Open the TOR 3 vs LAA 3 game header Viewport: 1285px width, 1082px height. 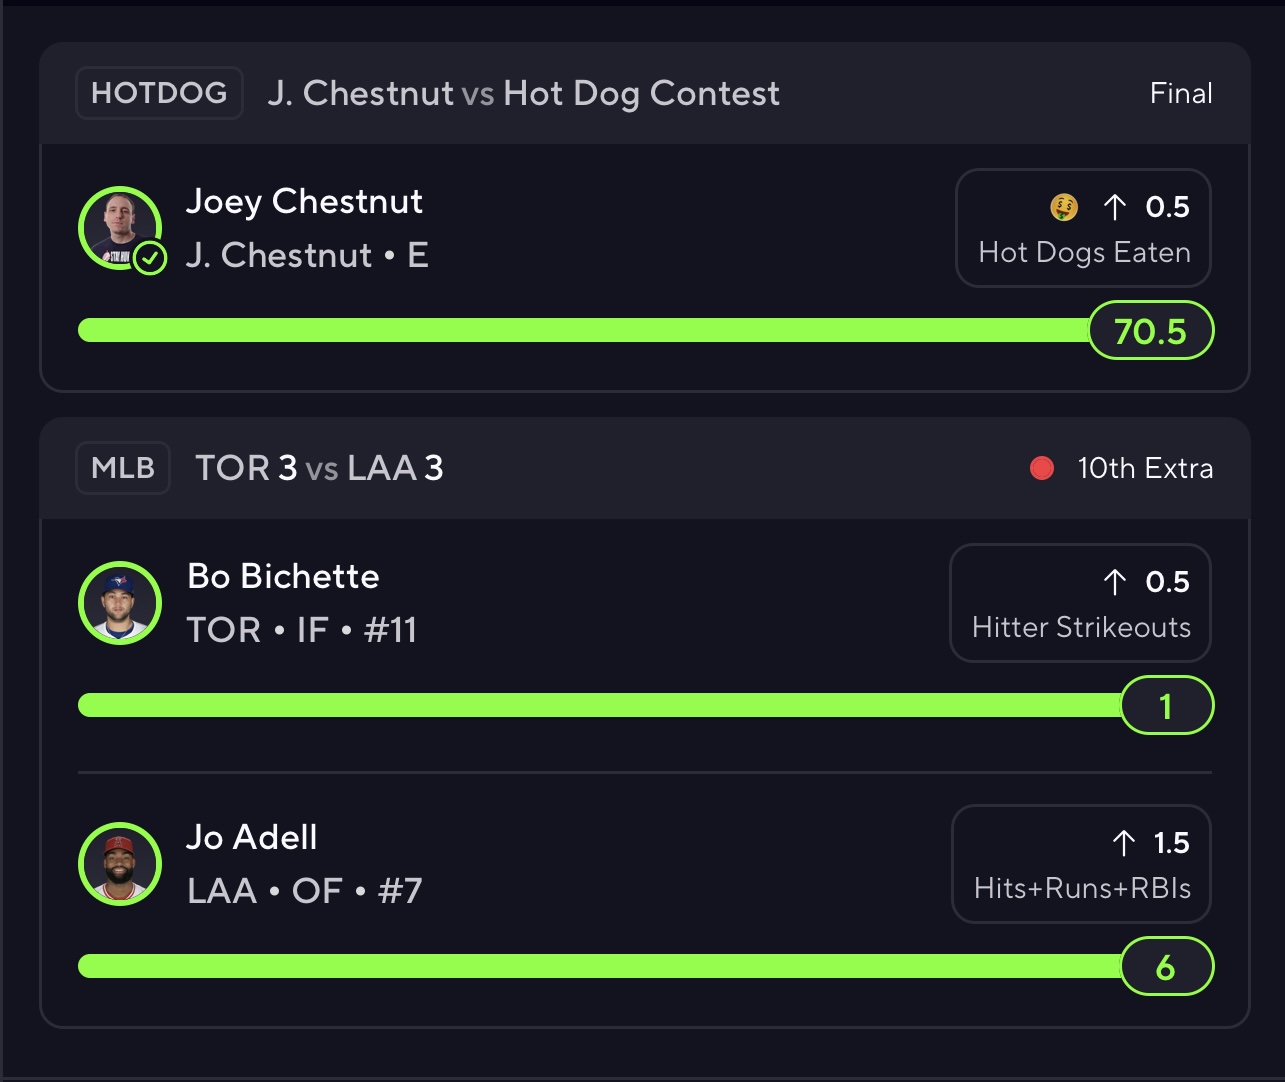pyautogui.click(x=645, y=468)
